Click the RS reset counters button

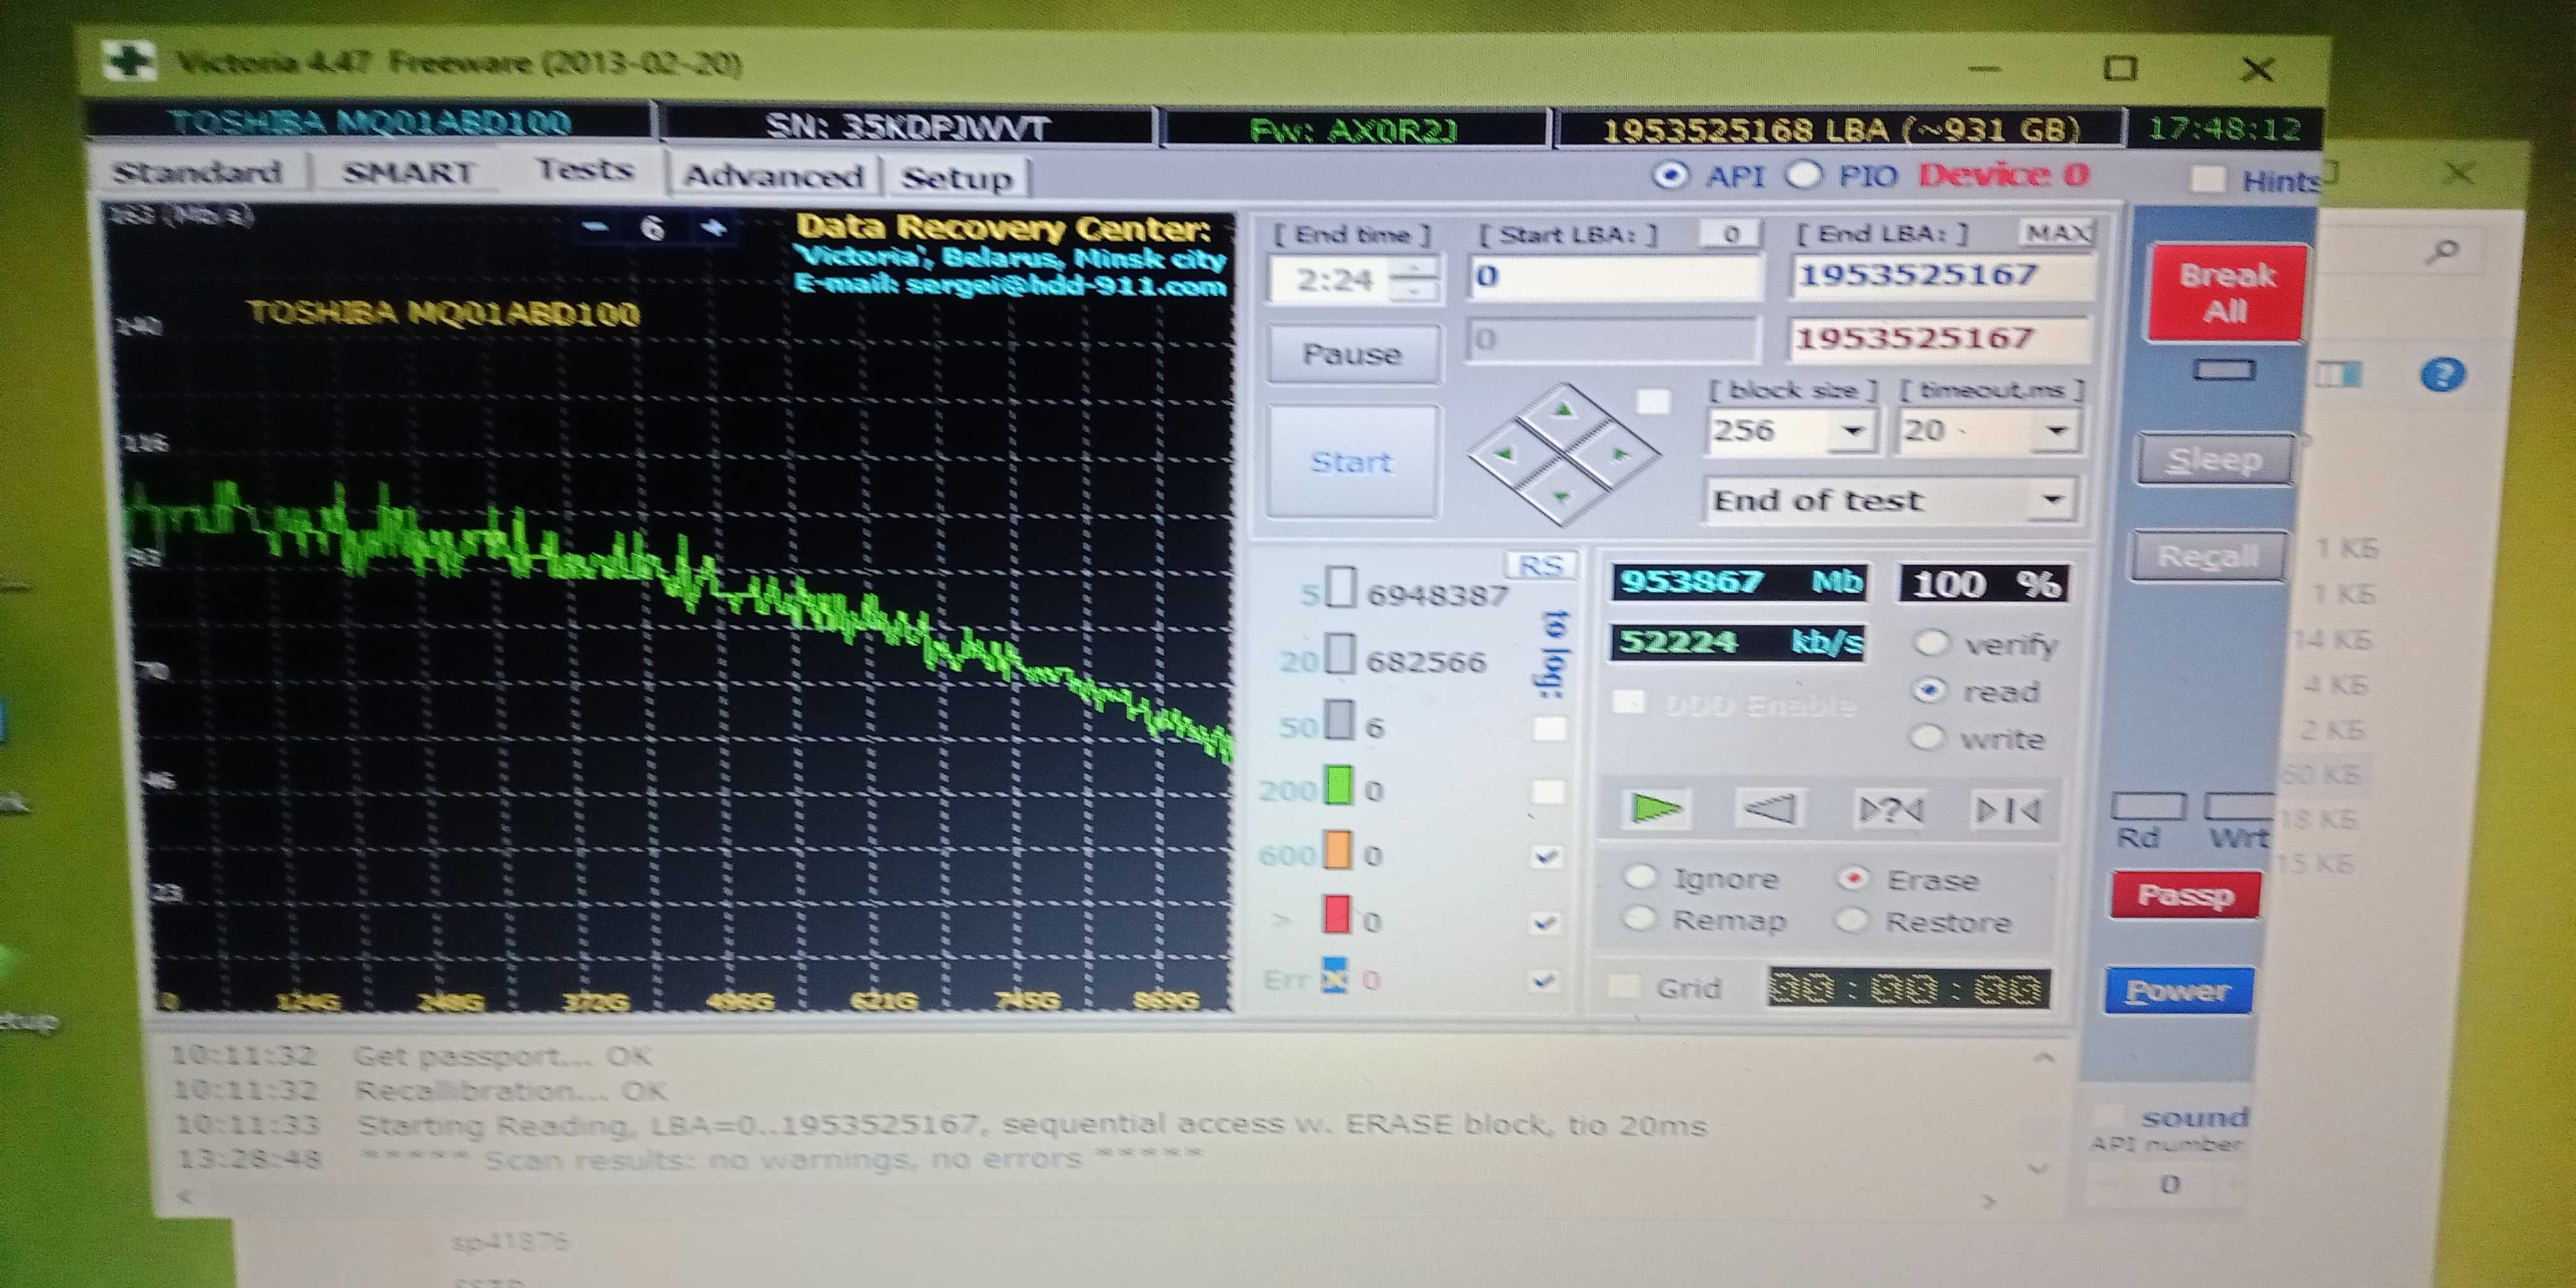click(1540, 566)
